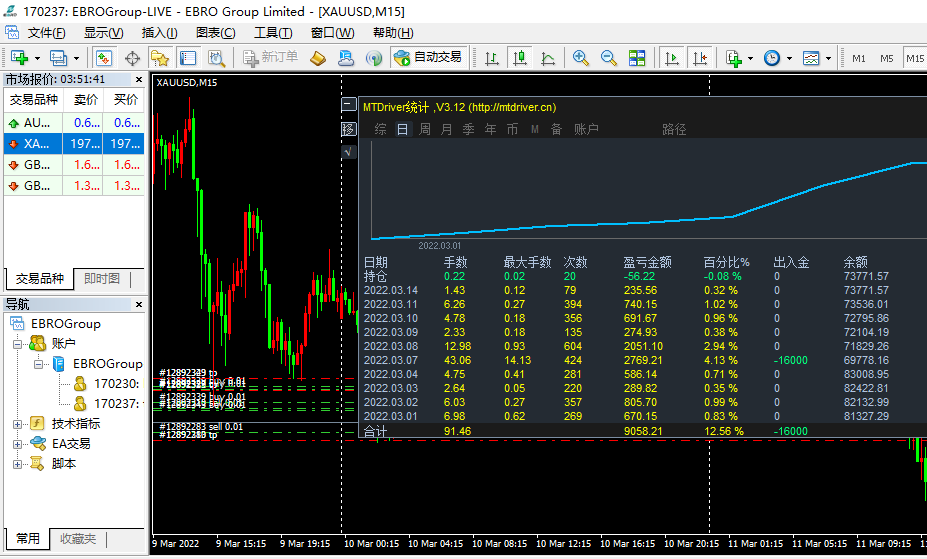927x559 pixels.
Task: Open the profiles dropdown arrow
Action: pos(76,58)
